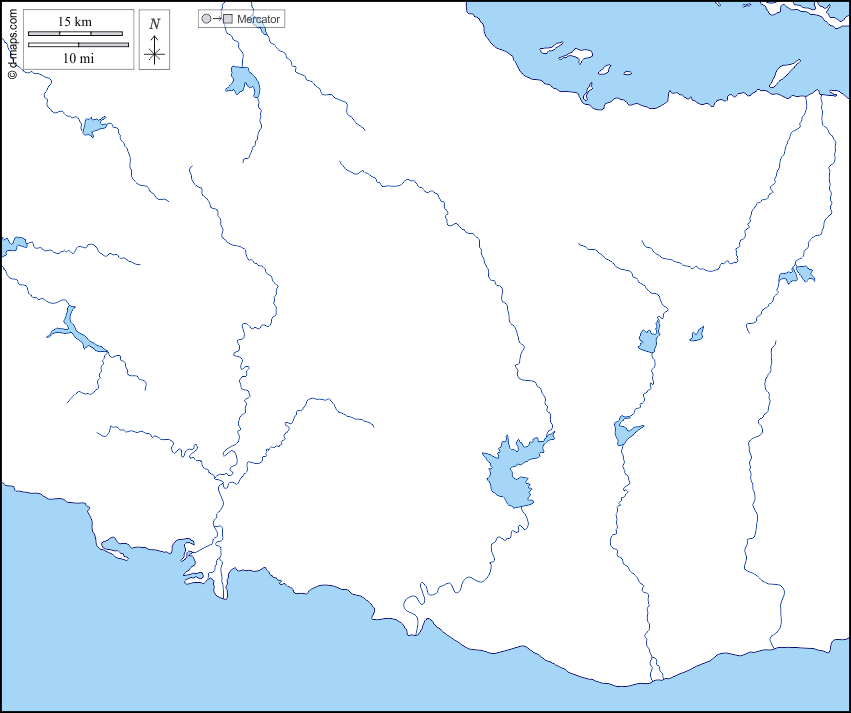851x713 pixels.
Task: Click the square icon beside Mercator
Action: [x=228, y=19]
